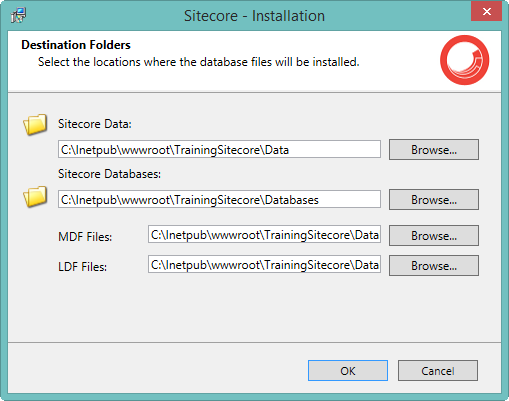Click the installer icon in the title bar

click(18, 15)
